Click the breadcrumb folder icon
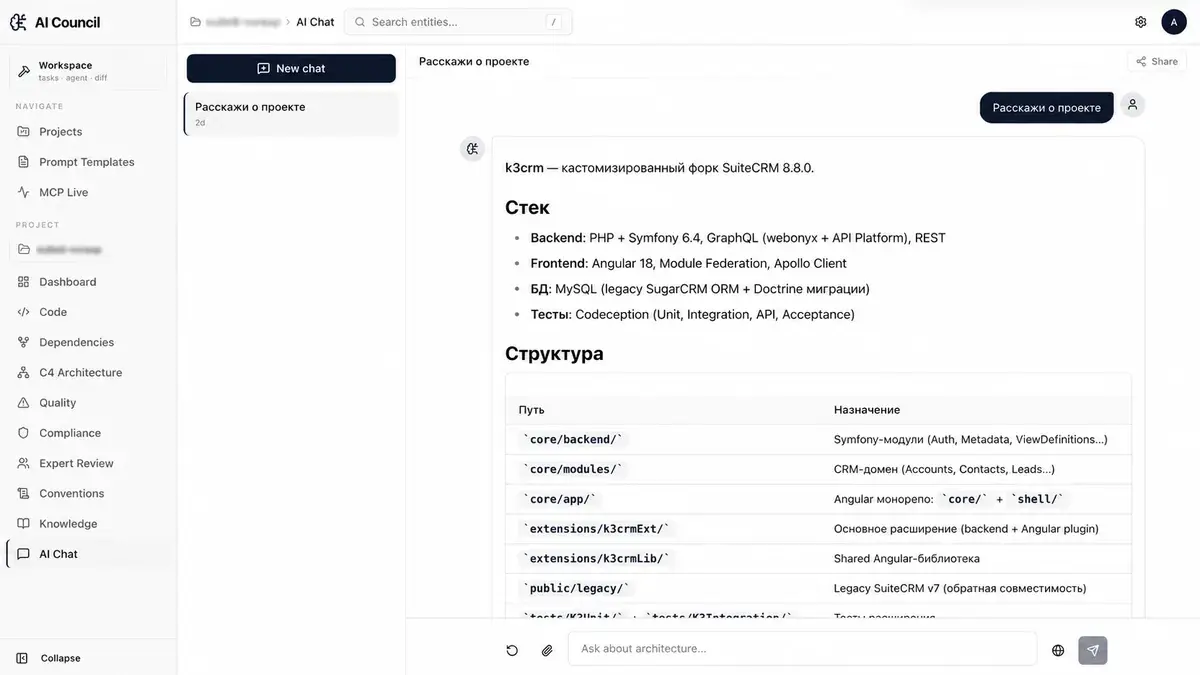Screen dimensions: 1200x675 (196, 22)
